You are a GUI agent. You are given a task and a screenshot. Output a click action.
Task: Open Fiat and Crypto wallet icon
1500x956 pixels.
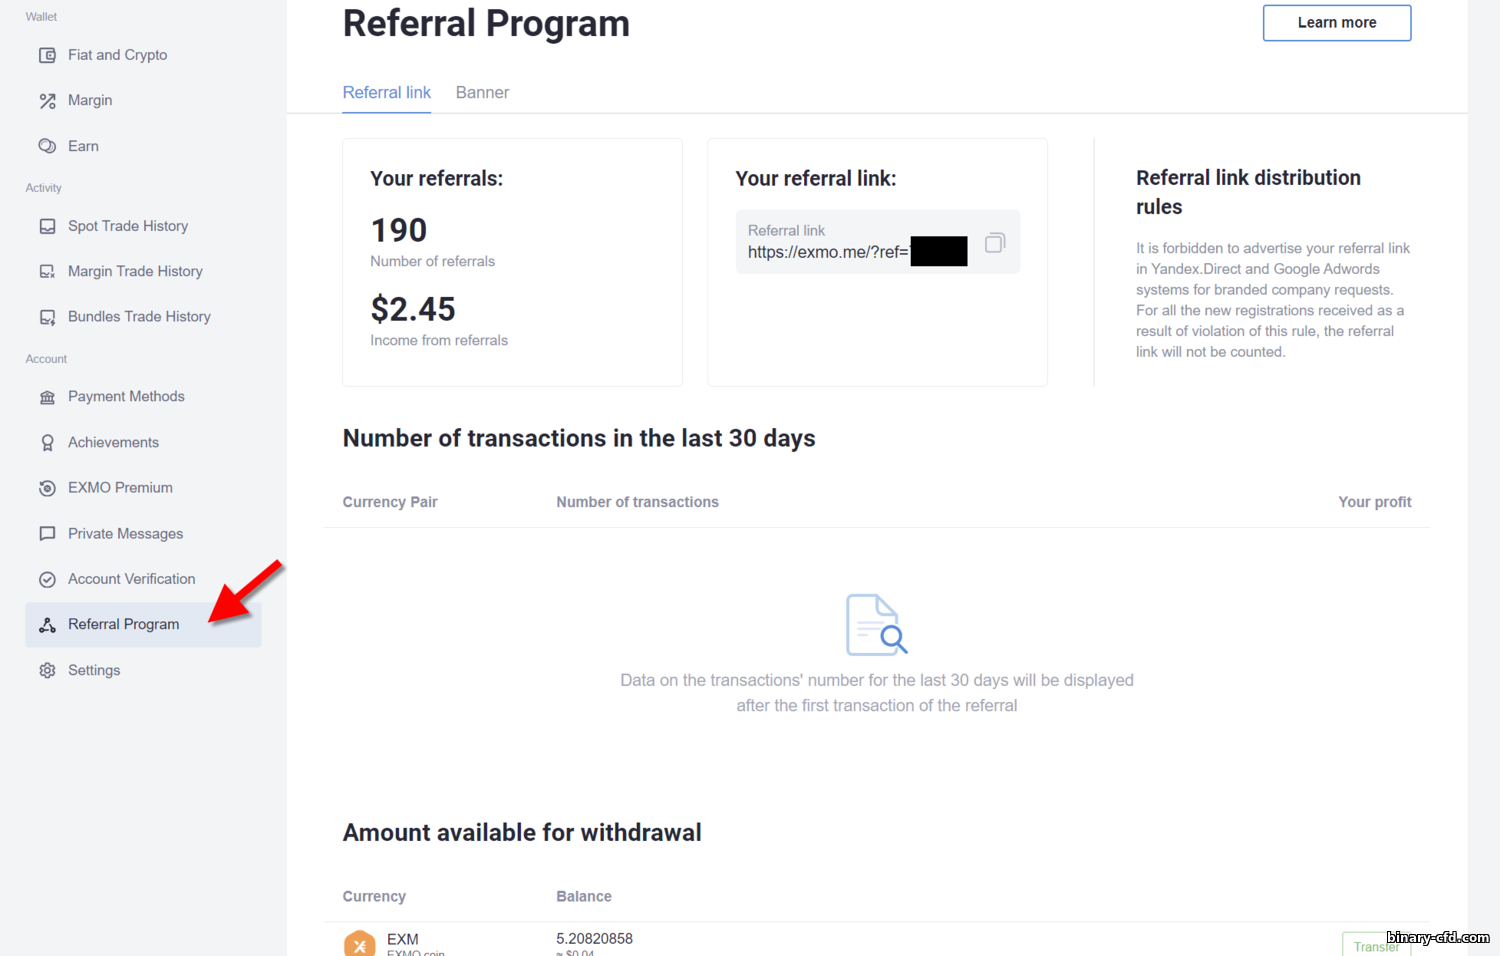(47, 55)
